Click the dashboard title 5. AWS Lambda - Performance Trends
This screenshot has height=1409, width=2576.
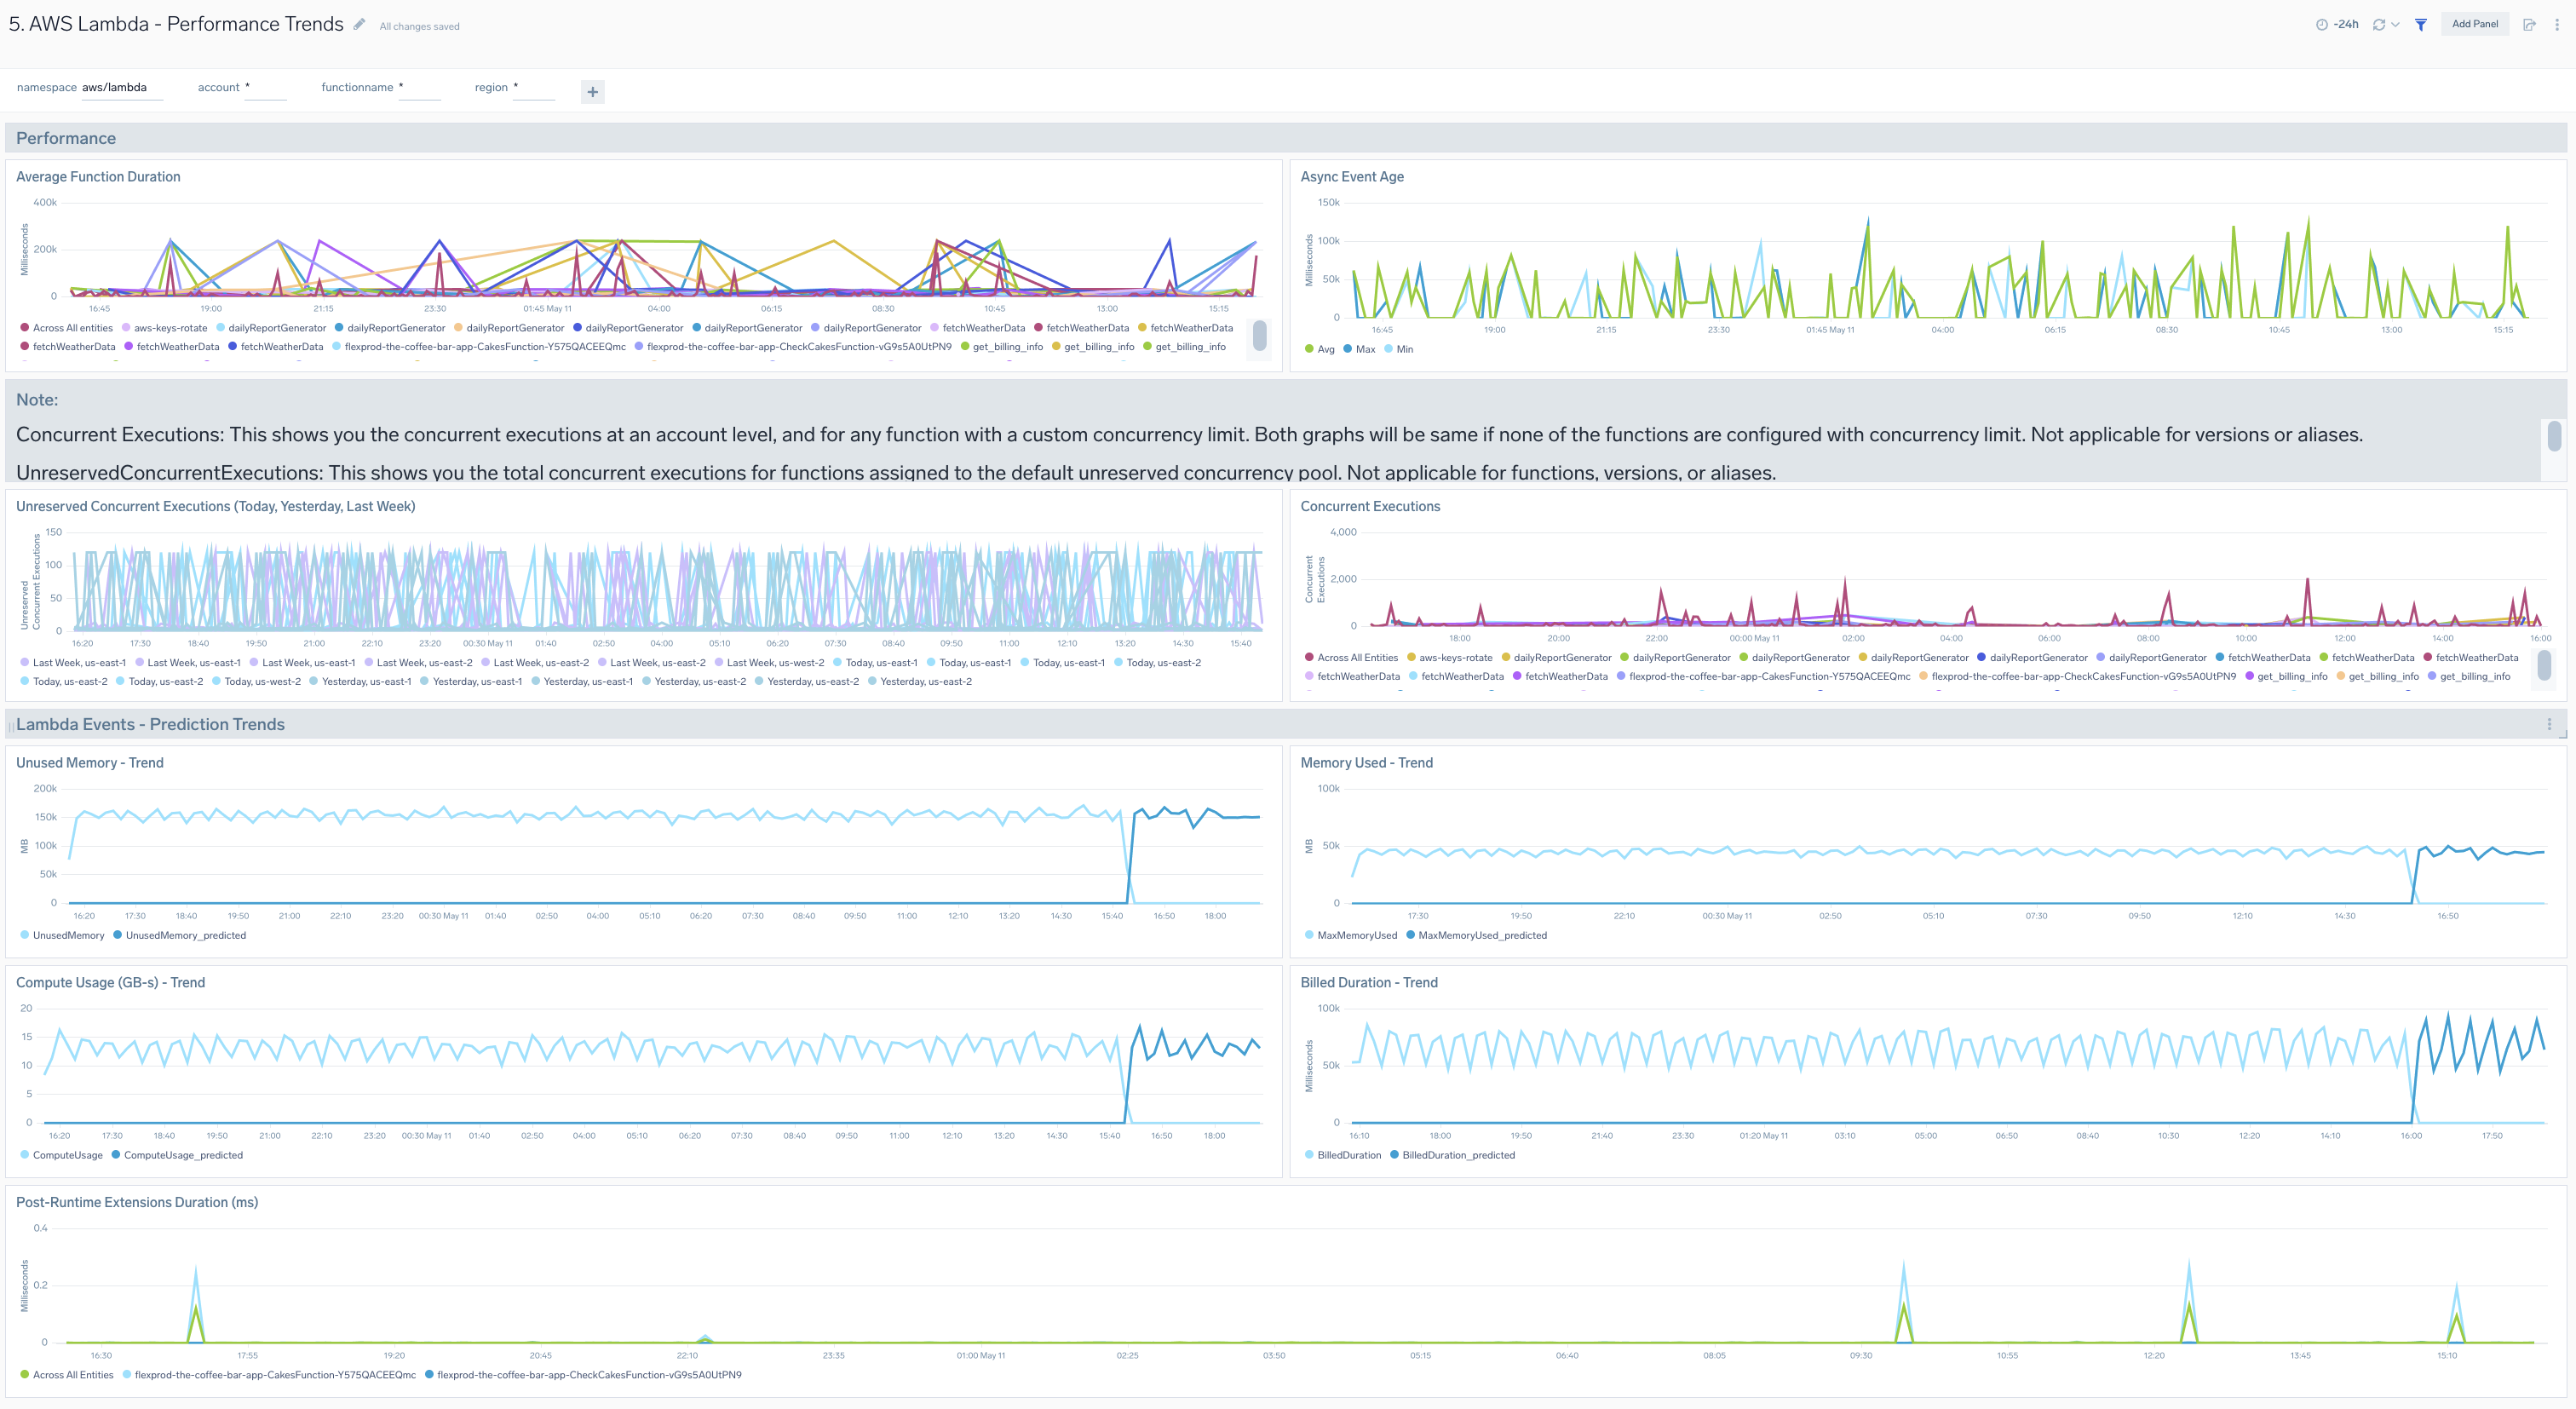[x=176, y=24]
